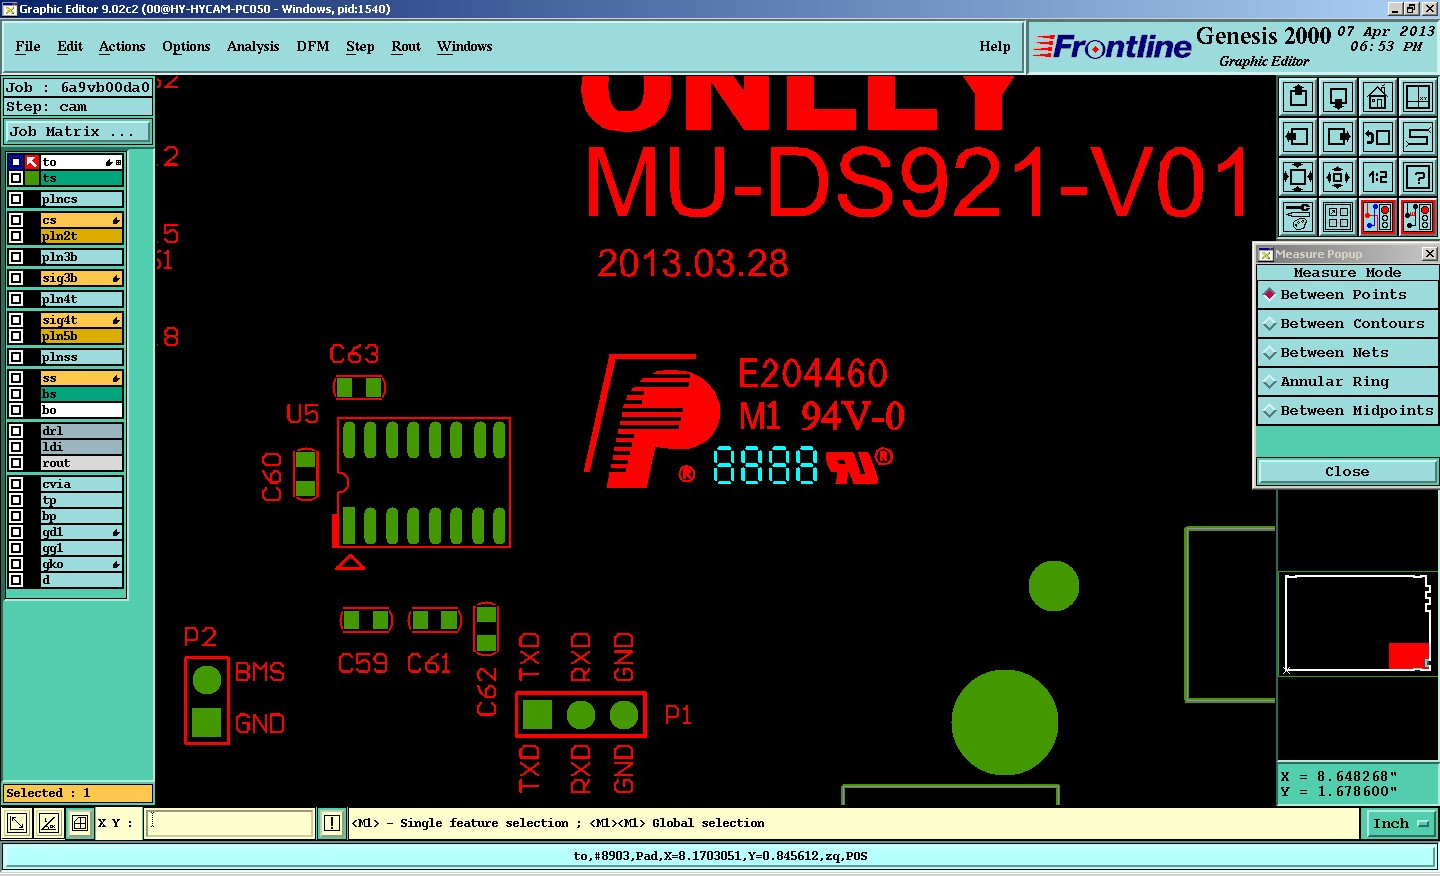Open the Help menu
This screenshot has height=876, width=1440.
pos(995,47)
